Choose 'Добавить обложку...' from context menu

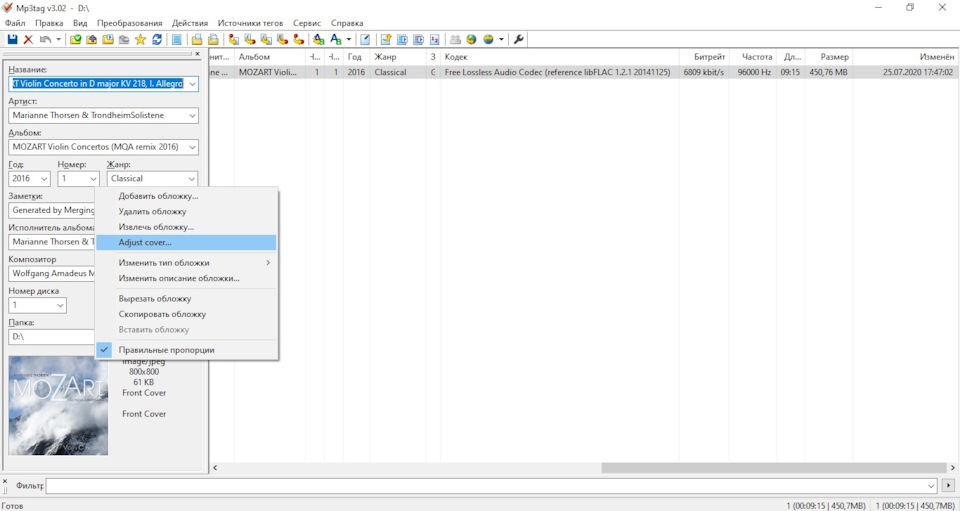[x=187, y=196]
